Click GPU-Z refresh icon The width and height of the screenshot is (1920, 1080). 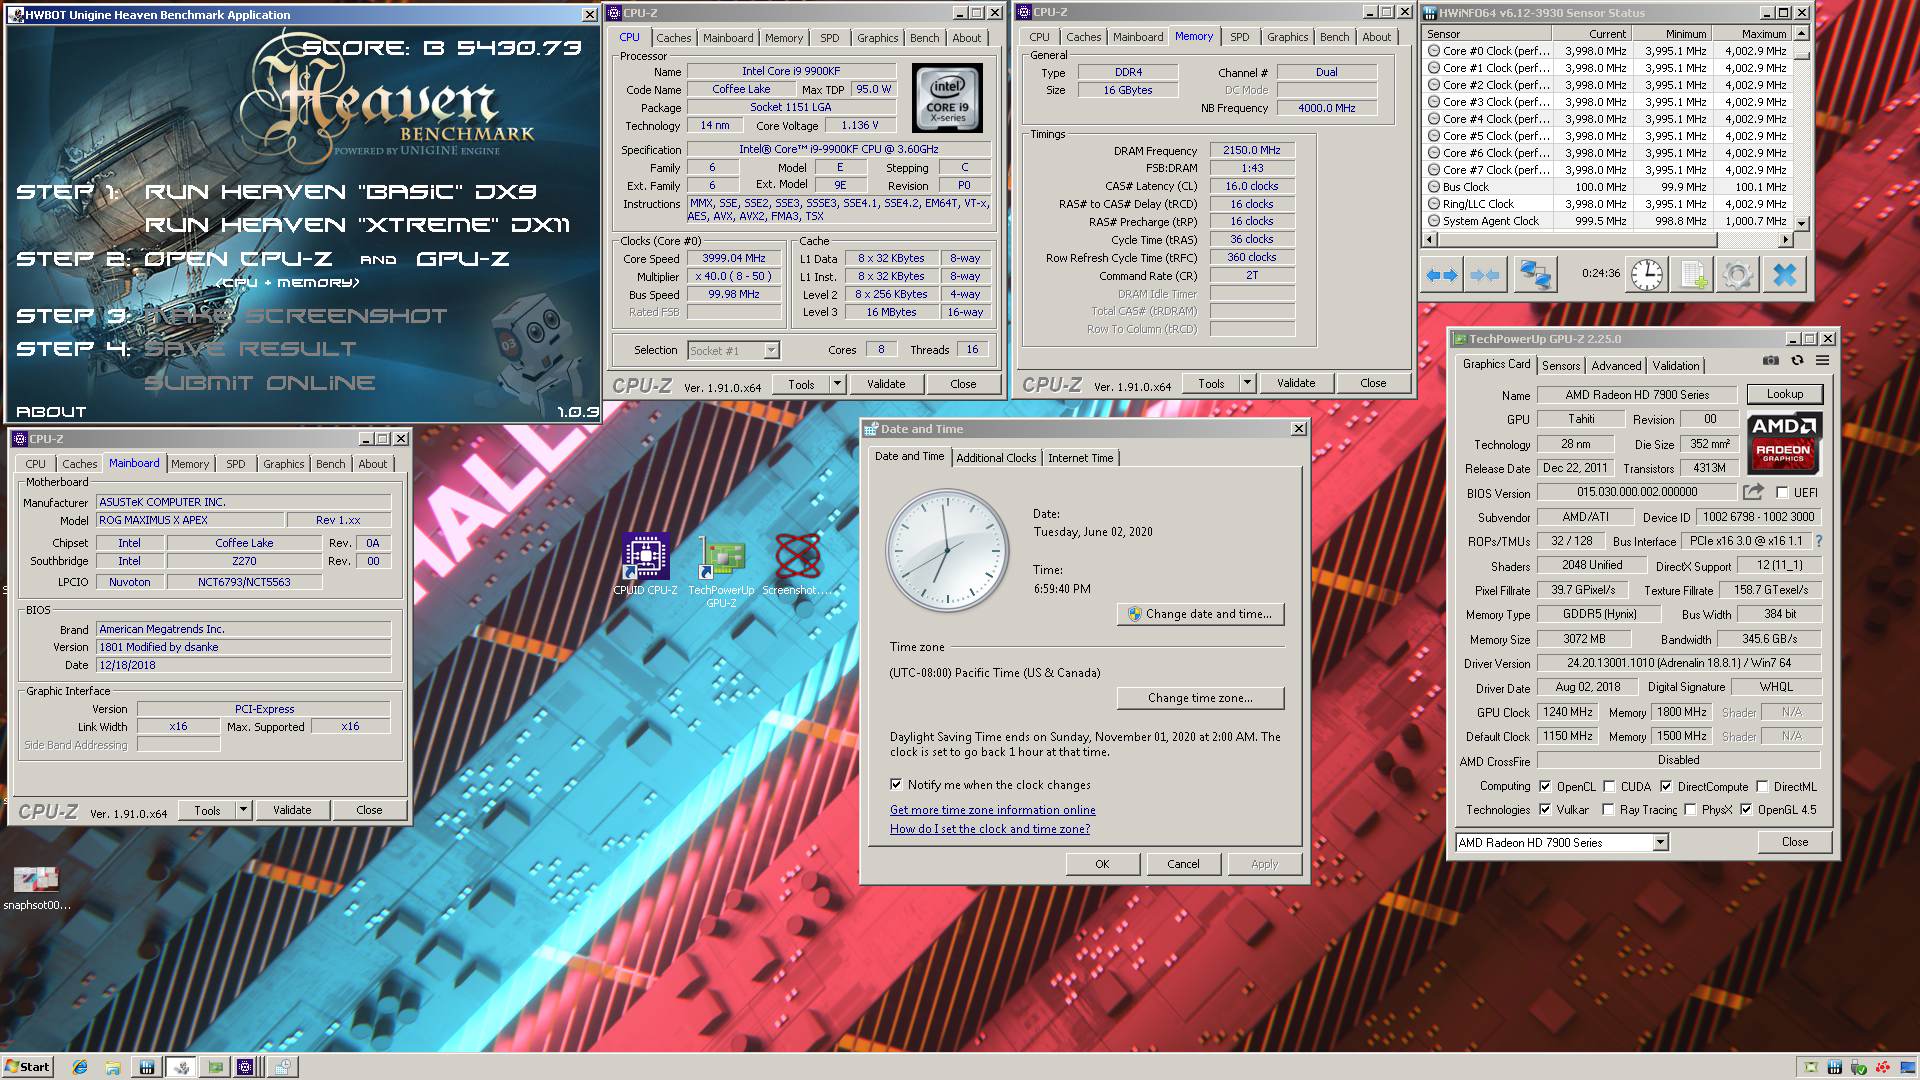[x=1797, y=360]
